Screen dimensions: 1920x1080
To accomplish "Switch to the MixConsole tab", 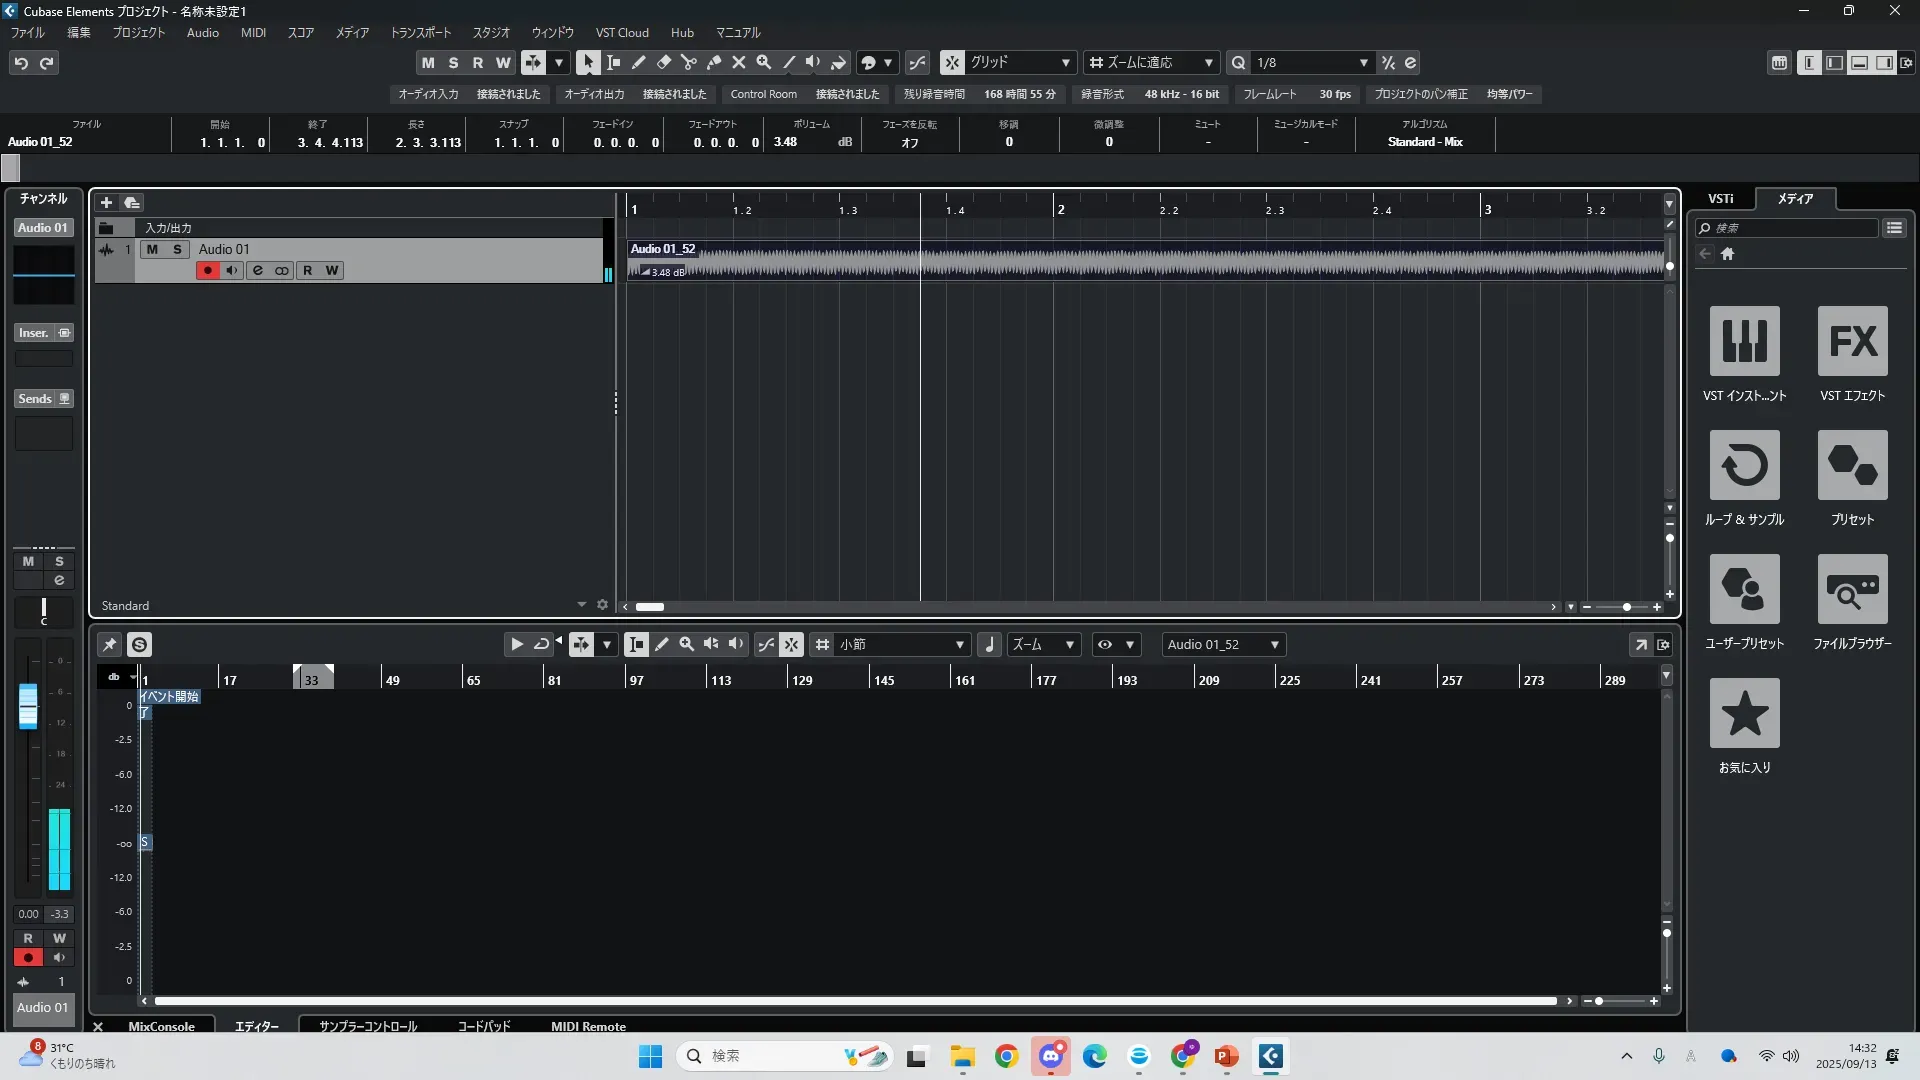I will 161,1026.
